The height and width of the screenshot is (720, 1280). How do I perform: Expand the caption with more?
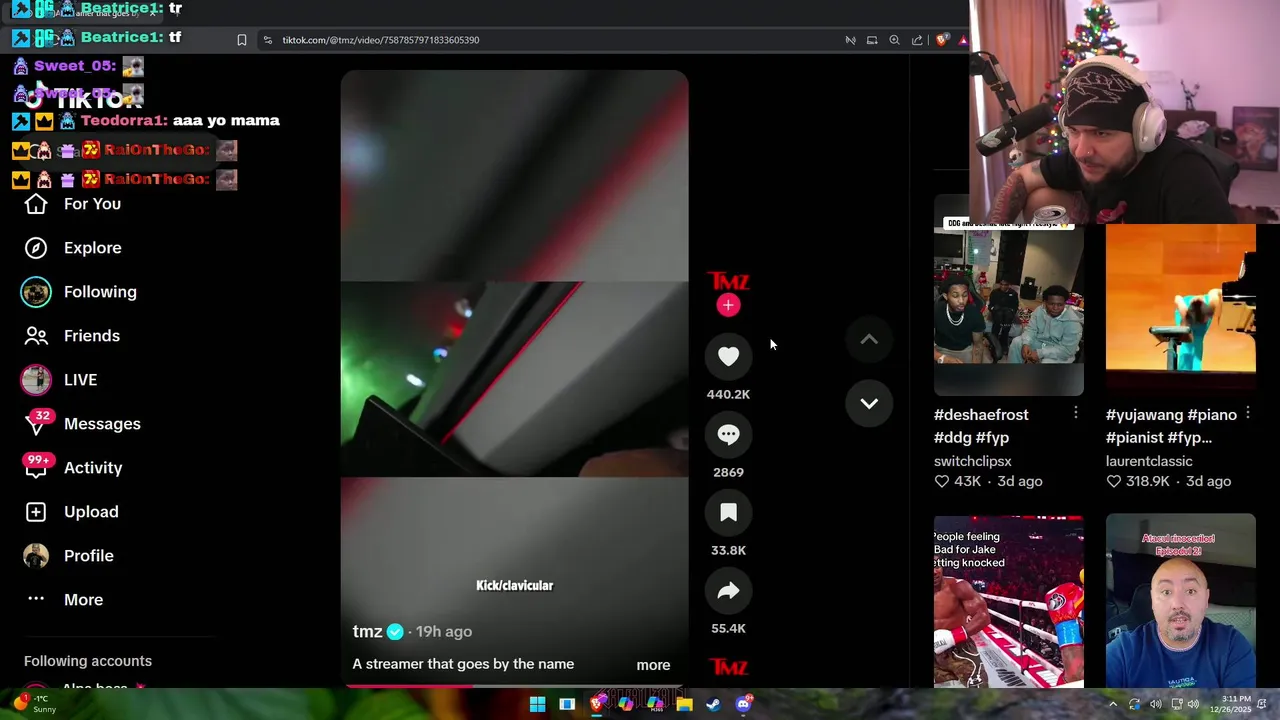[x=653, y=665]
